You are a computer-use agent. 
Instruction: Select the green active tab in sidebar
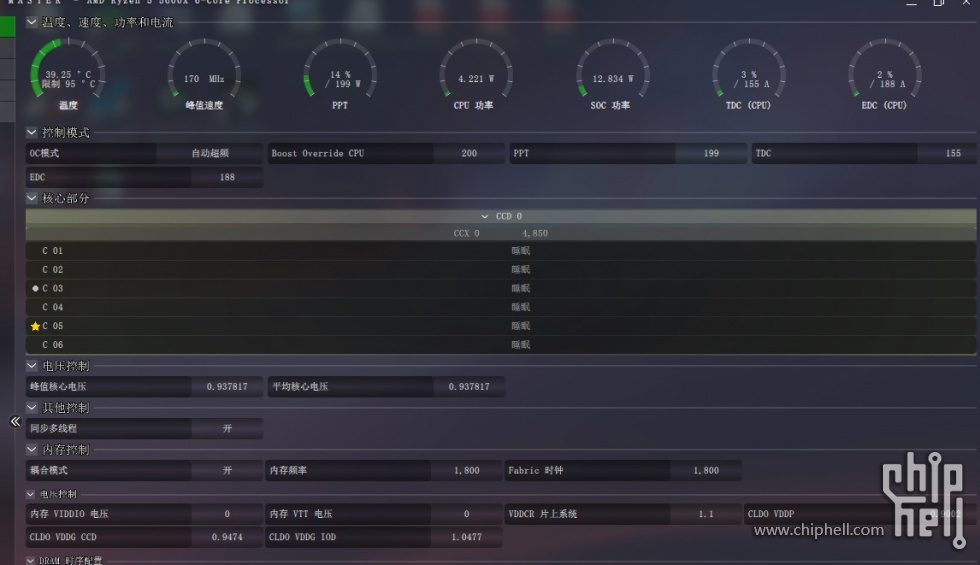(x=8, y=26)
